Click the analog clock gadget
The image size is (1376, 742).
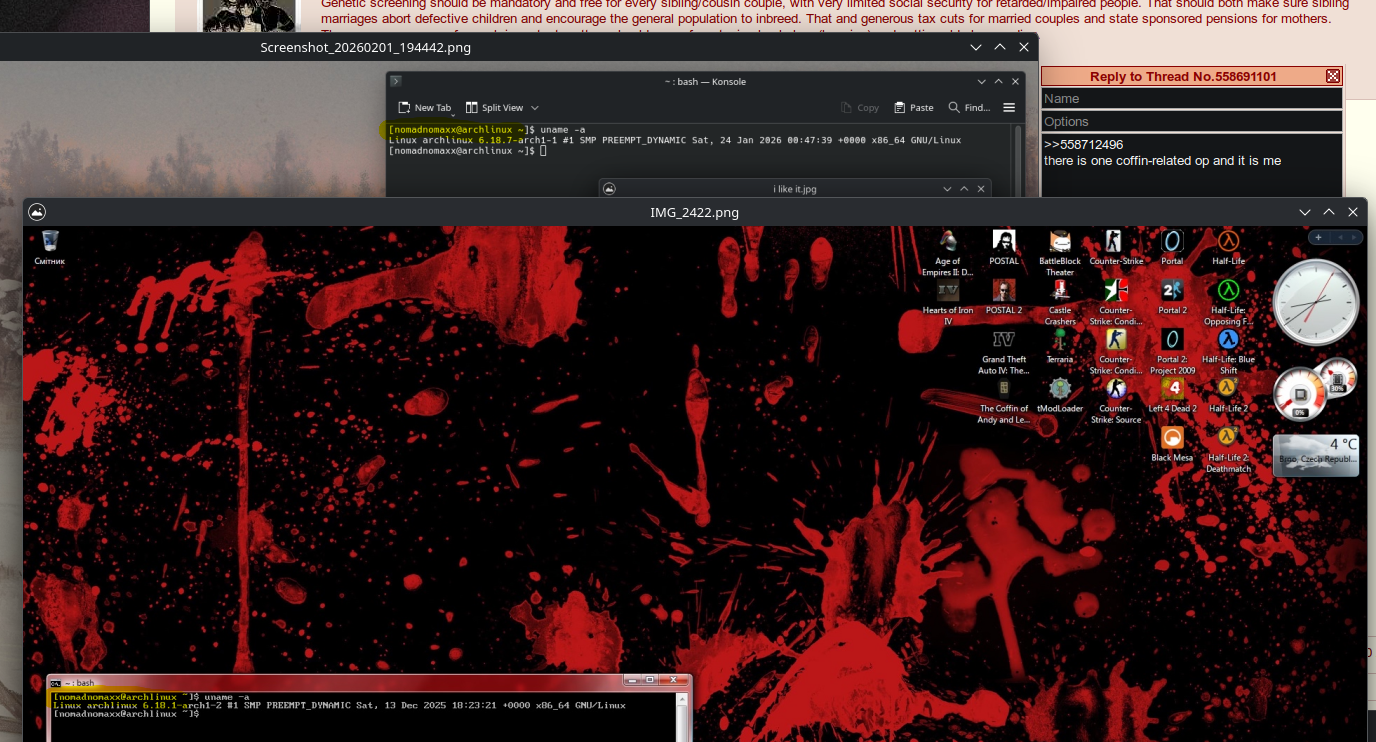coord(1316,302)
